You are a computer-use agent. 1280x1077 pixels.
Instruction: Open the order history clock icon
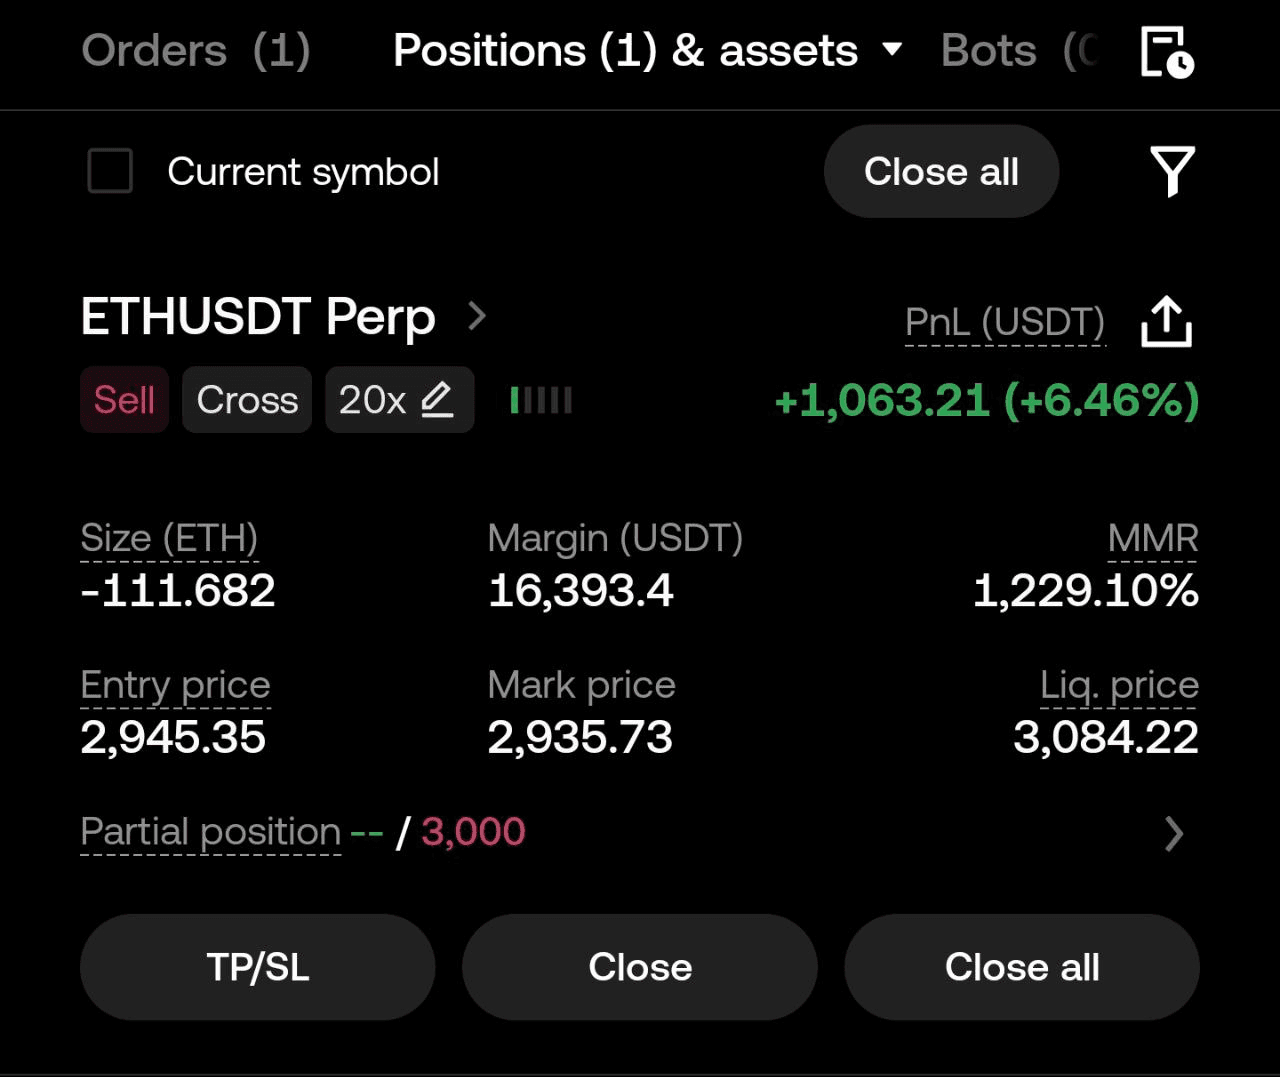pyautogui.click(x=1167, y=52)
